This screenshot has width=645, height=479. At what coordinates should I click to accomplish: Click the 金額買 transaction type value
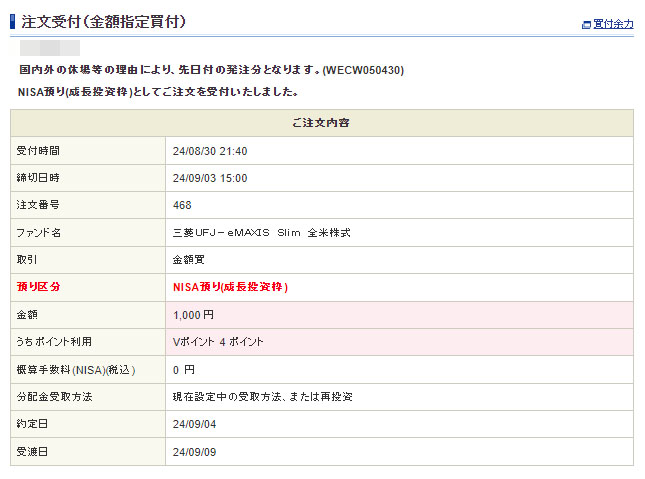(190, 260)
